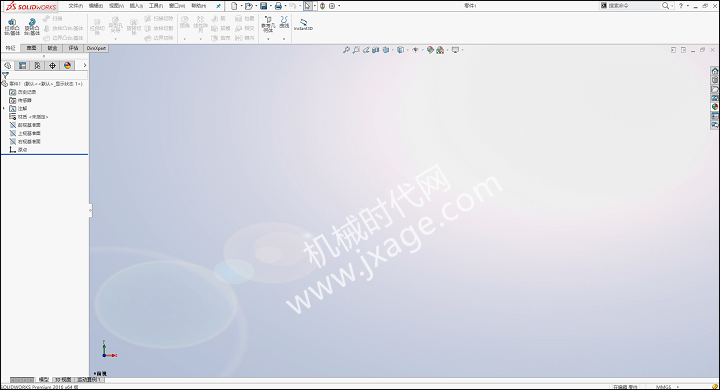Pin the menu bar with pushpin

click(x=219, y=6)
